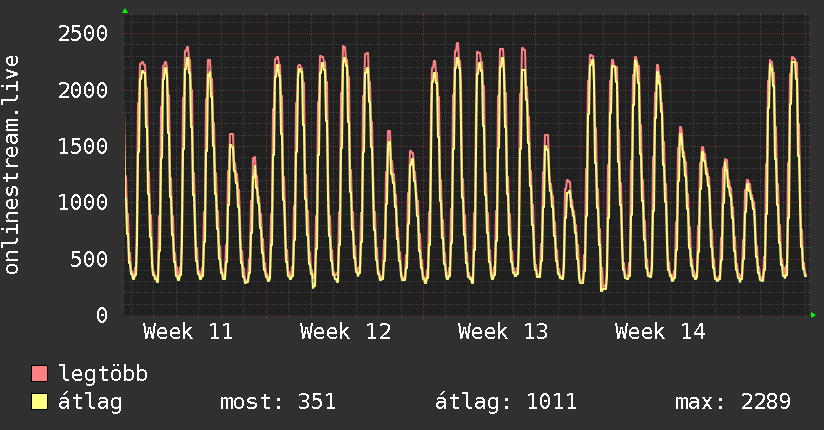Viewport: 824px width, 430px height.
Task: Click the 1500 y-axis label
Action: [x=83, y=147]
